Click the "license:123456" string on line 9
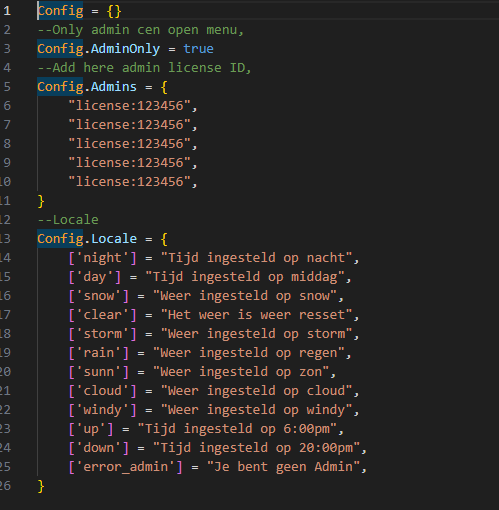This screenshot has height=510, width=499. (x=129, y=163)
